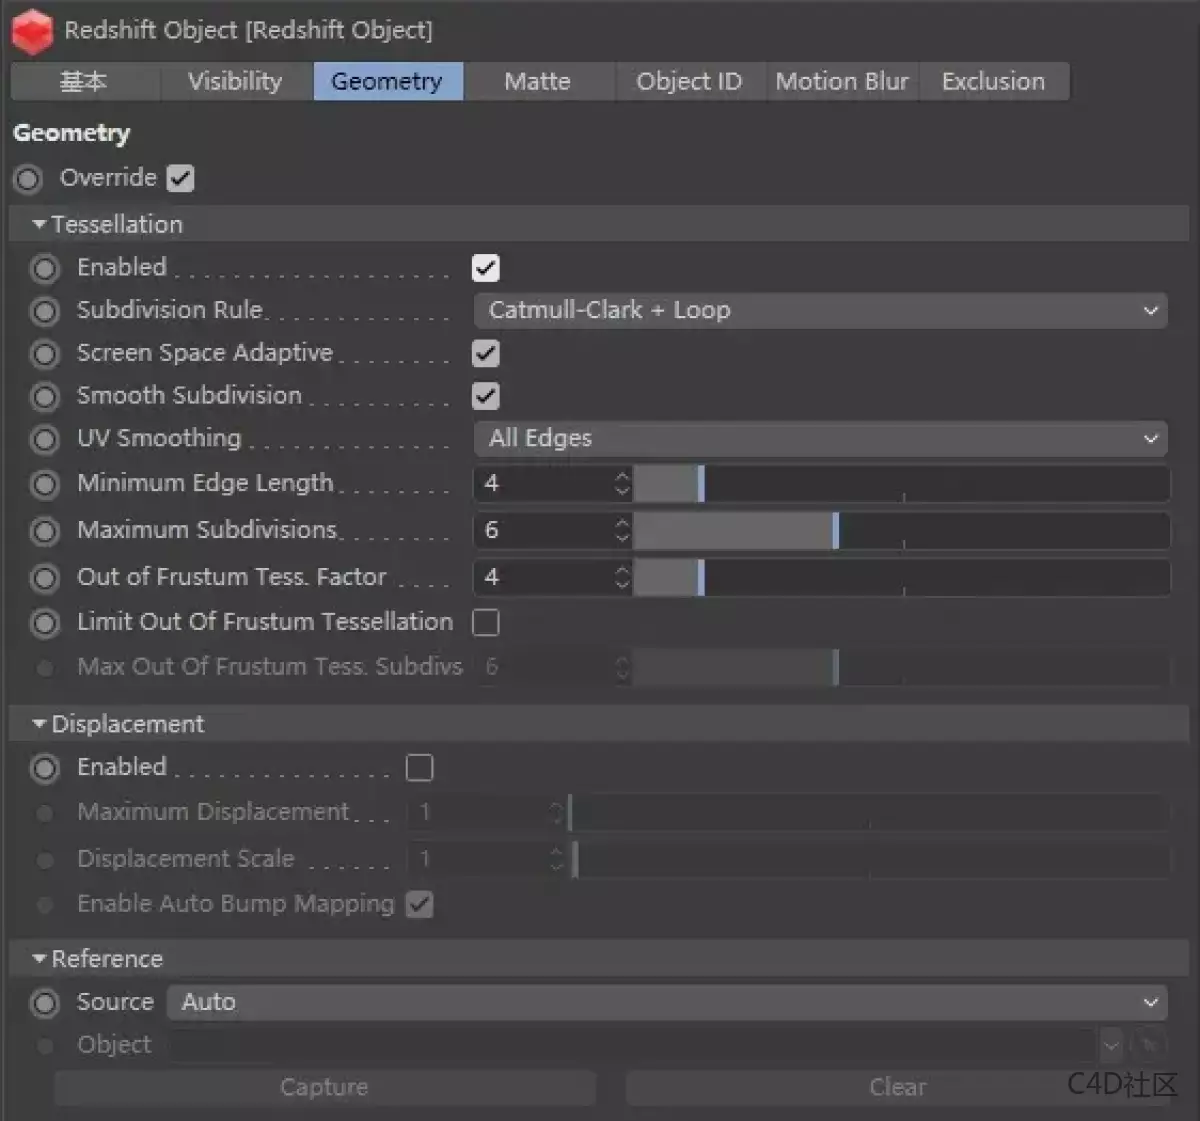Disable the Tessellation Enabled checkbox

[485, 267]
